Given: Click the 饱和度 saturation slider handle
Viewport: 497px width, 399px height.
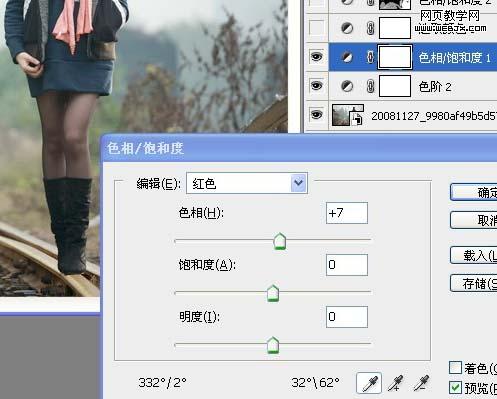Looking at the screenshot, I should tap(273, 293).
